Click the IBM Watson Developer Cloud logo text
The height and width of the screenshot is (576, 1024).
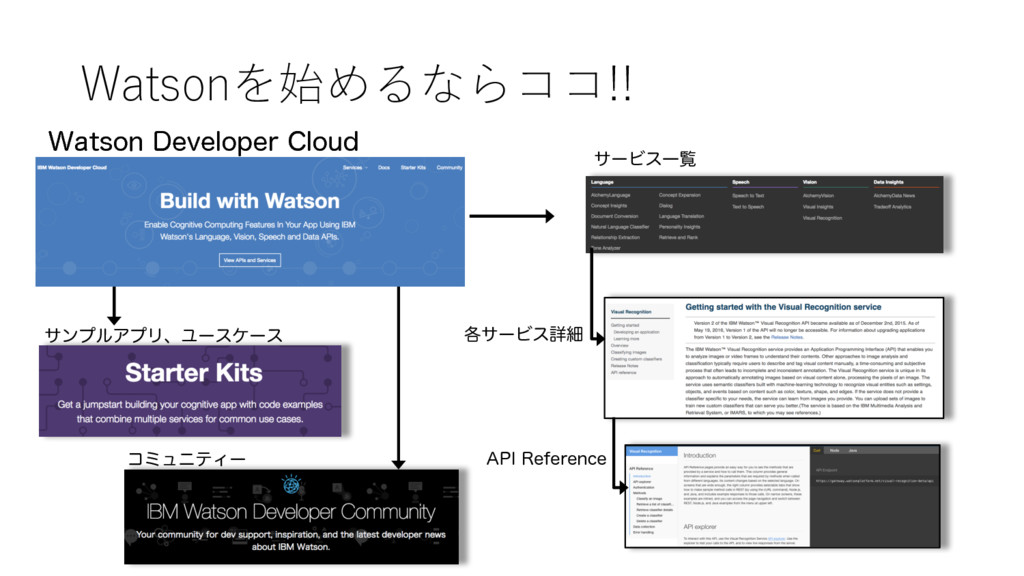(72, 168)
